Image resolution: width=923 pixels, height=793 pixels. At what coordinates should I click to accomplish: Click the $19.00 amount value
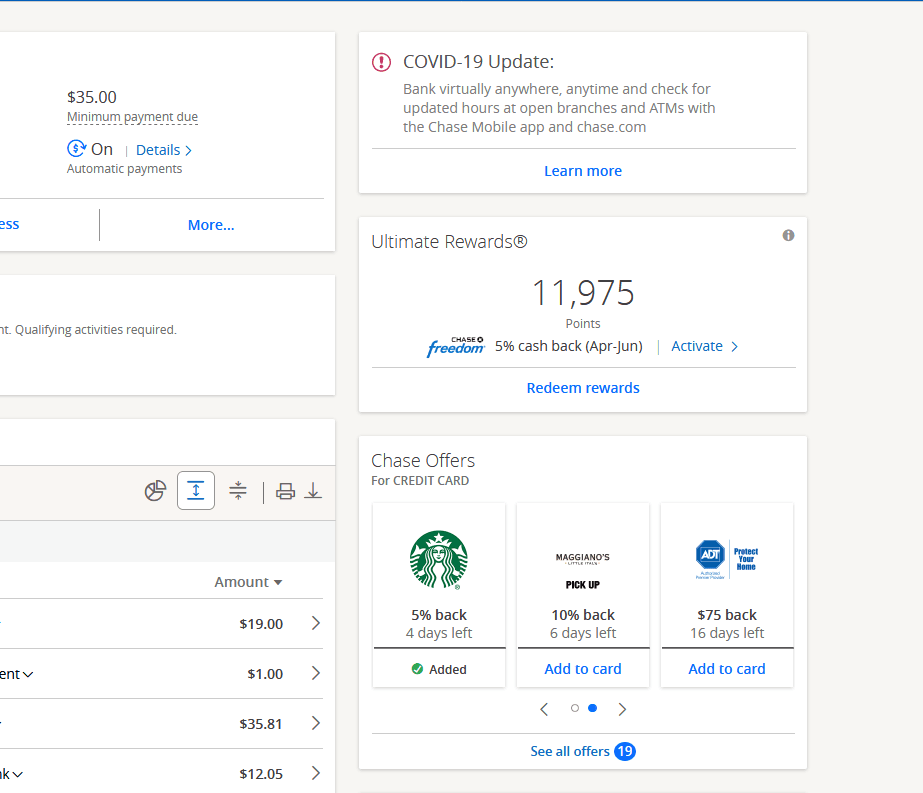pyautogui.click(x=261, y=624)
